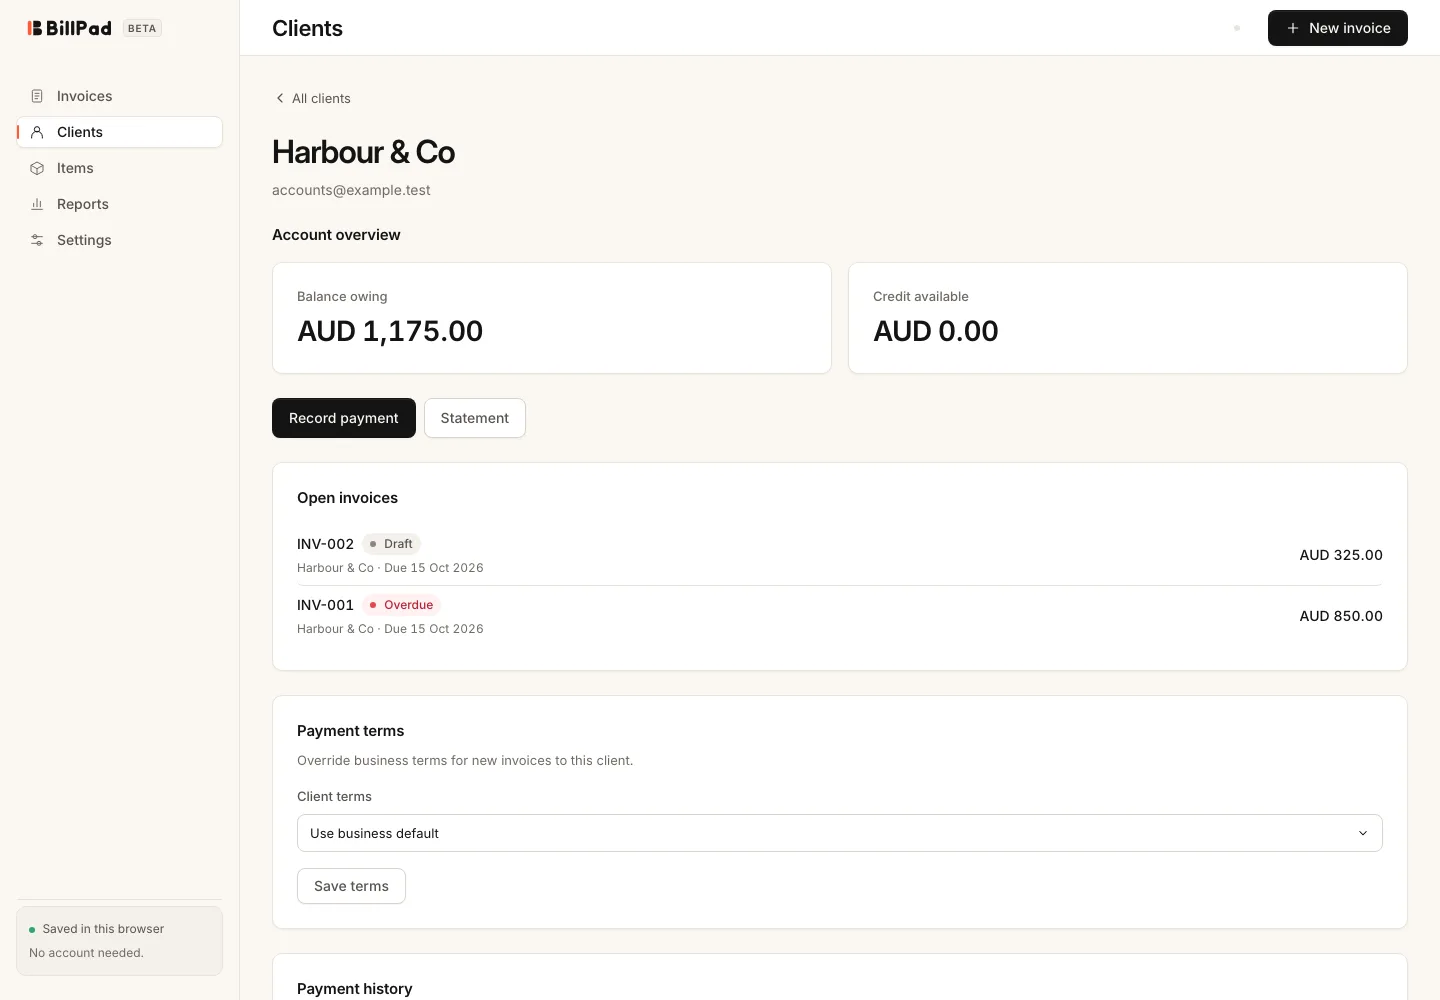The height and width of the screenshot is (1000, 1440).
Task: Click the back chevron beside All clients
Action: (280, 98)
